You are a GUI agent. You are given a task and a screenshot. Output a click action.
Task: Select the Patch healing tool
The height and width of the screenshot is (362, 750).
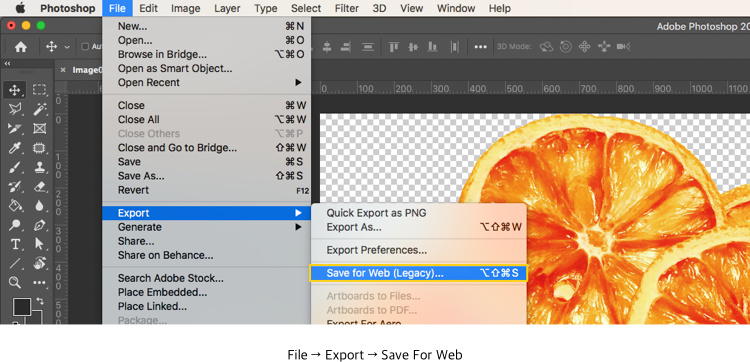coord(39,148)
